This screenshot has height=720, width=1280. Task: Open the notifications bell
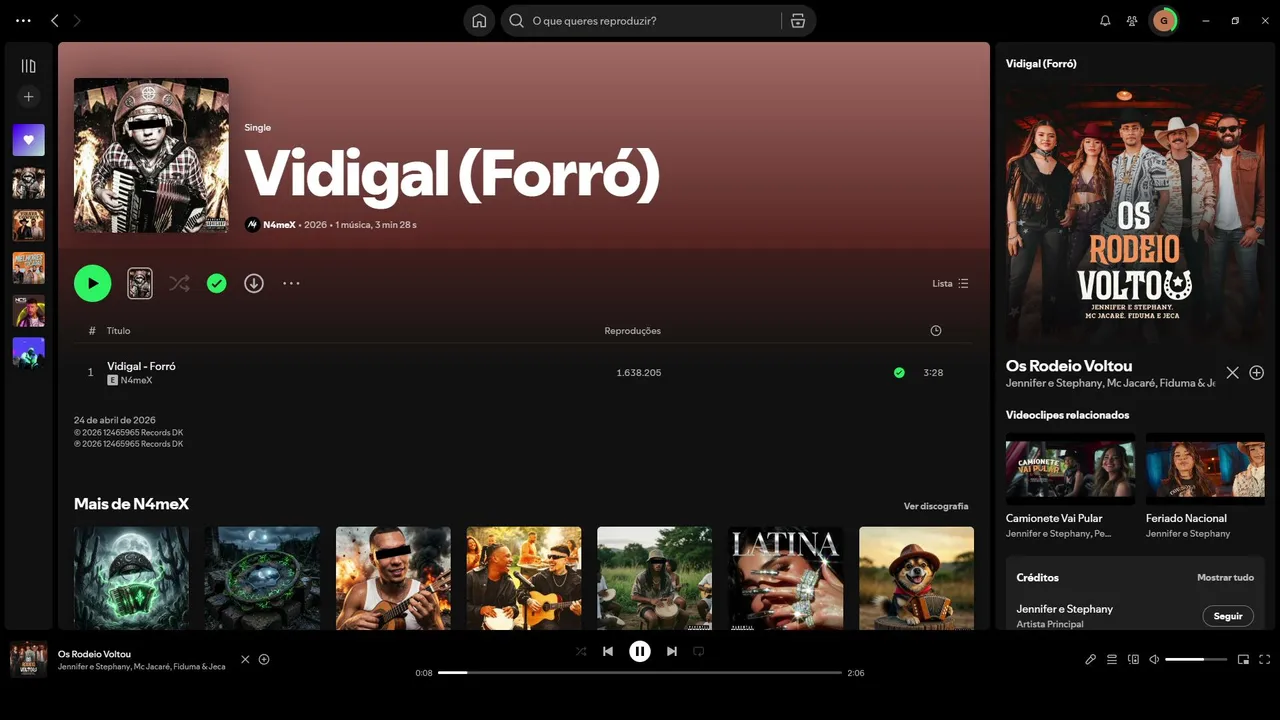[x=1105, y=21]
